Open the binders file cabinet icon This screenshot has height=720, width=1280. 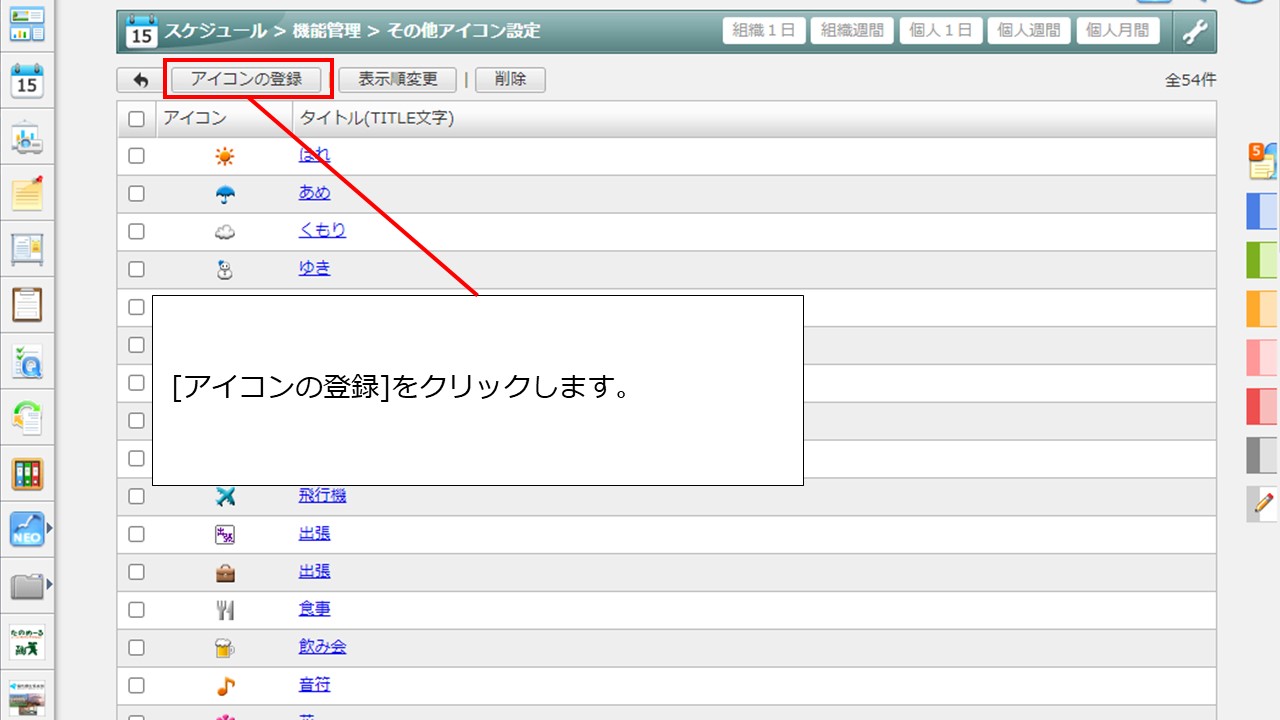pos(27,474)
